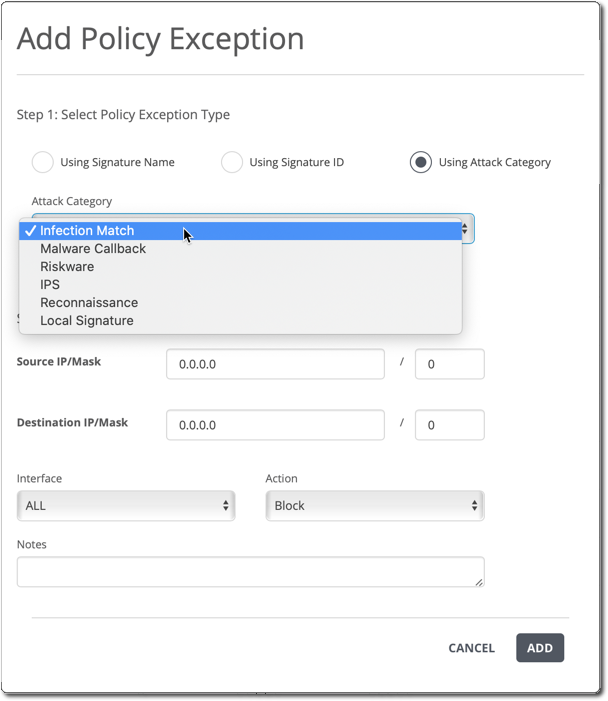The width and height of the screenshot is (608, 701).
Task: Cancel the policy exception dialog
Action: coord(472,648)
